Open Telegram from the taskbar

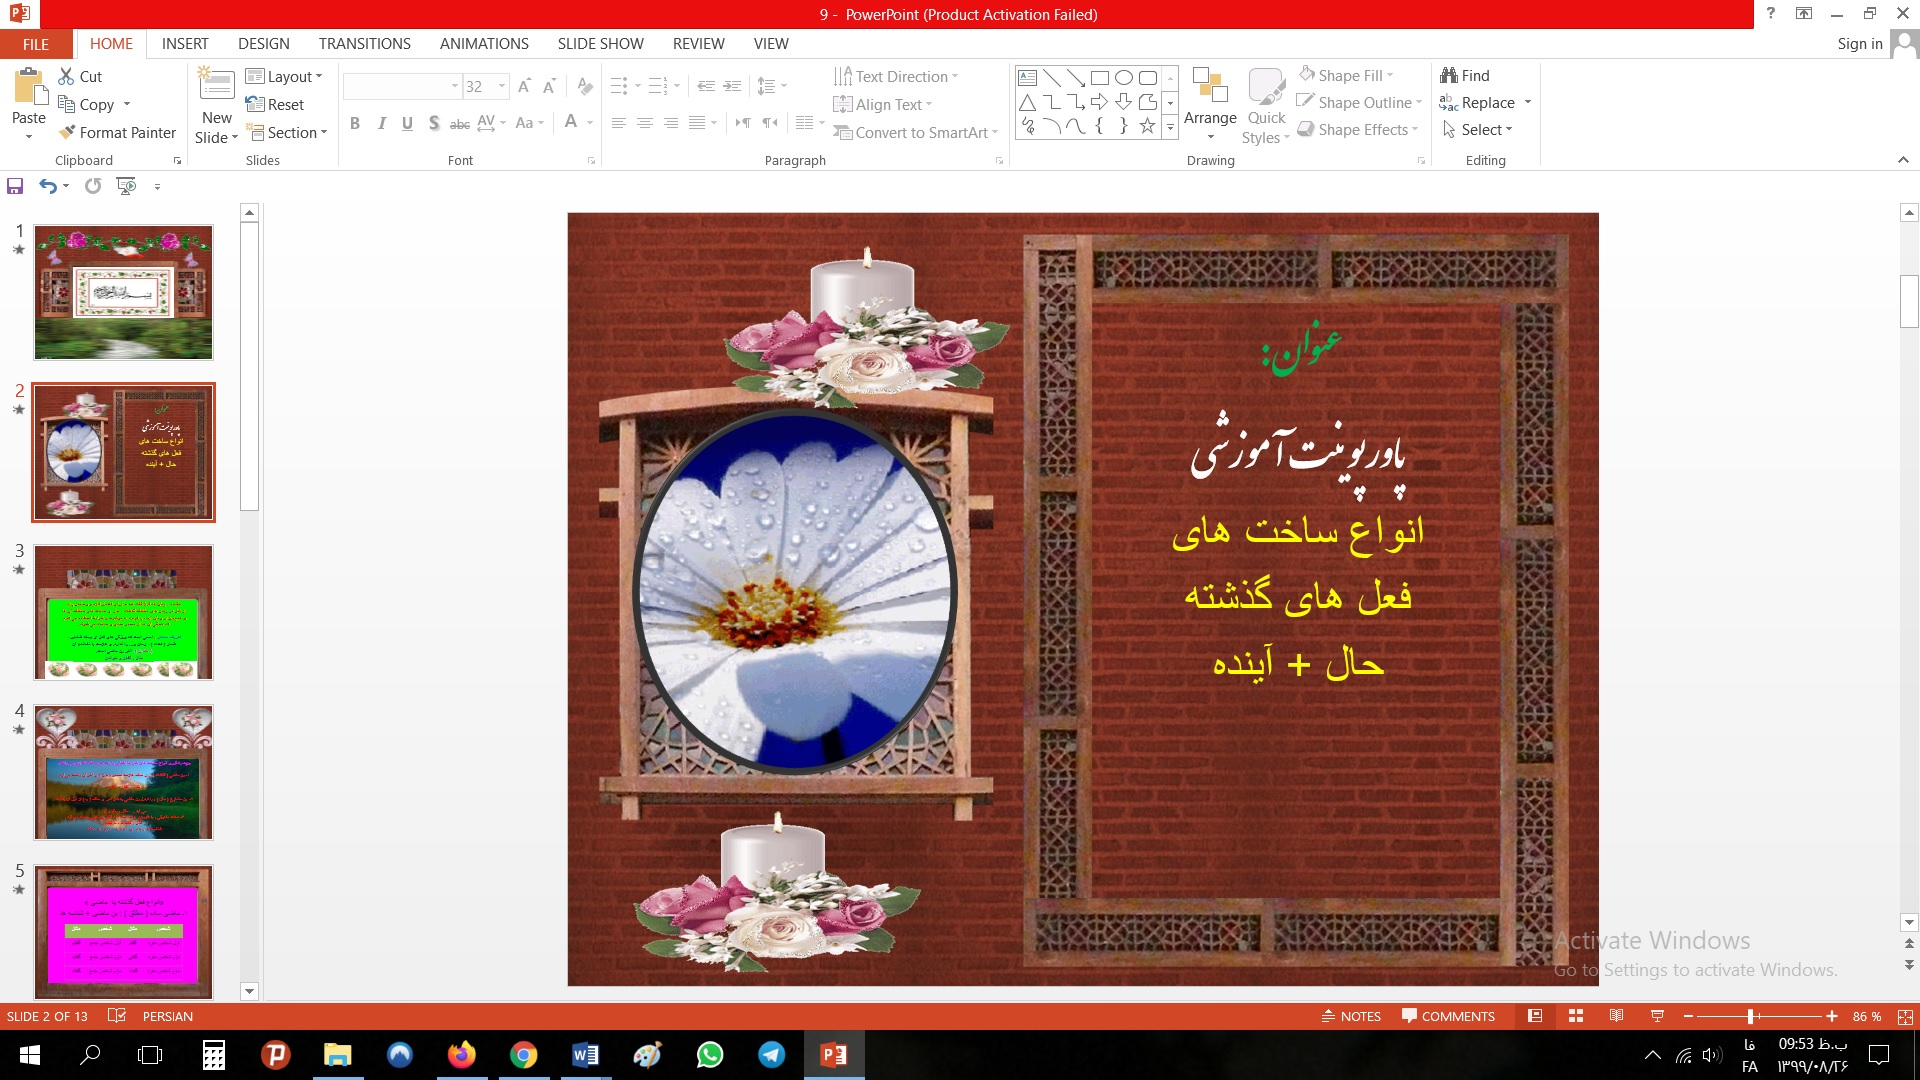(x=771, y=1055)
